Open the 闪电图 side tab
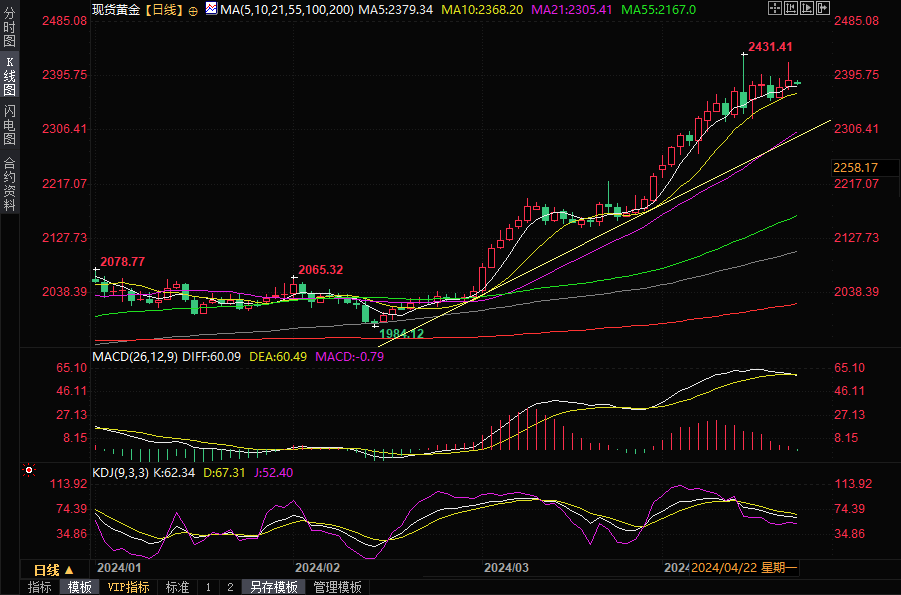Screen dimensions: 901x595 point(9,125)
